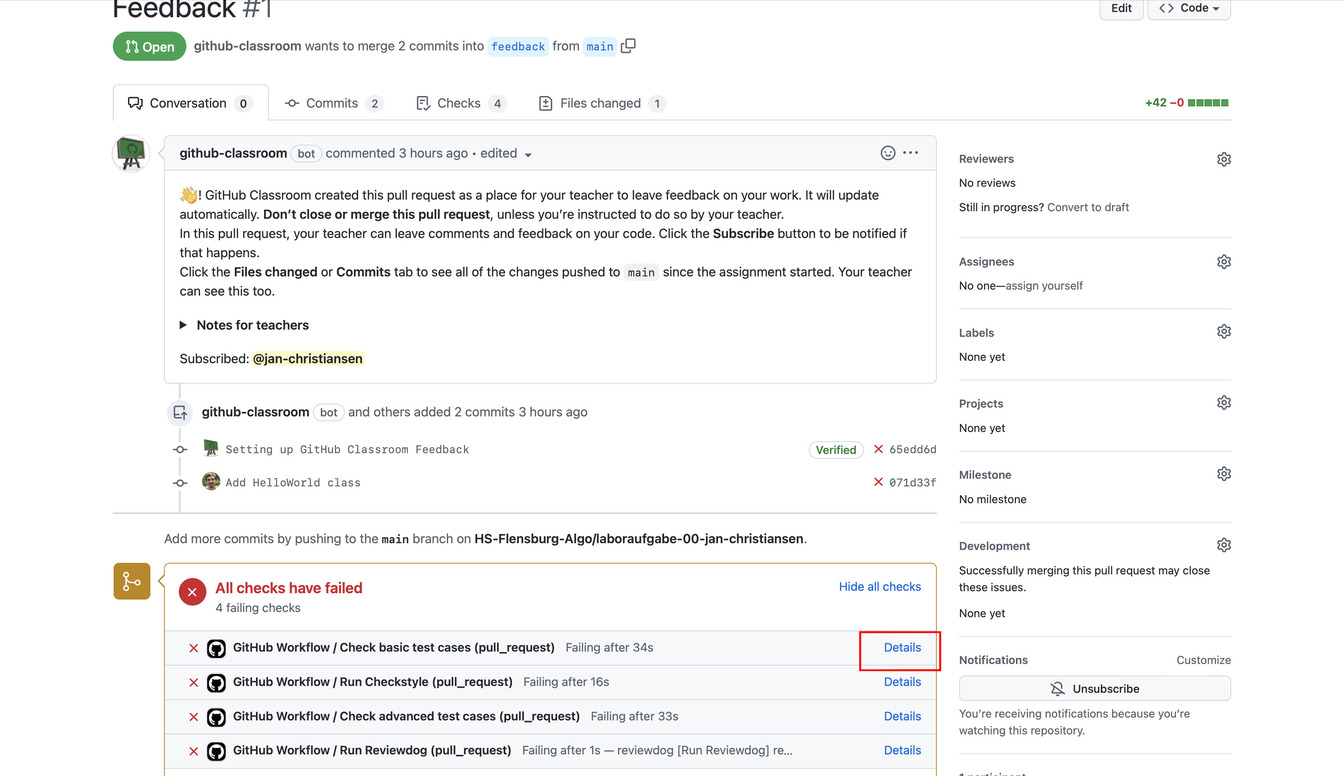Switch to the Checks tab
Viewport: 1344px width, 776px height.
pyautogui.click(x=459, y=103)
